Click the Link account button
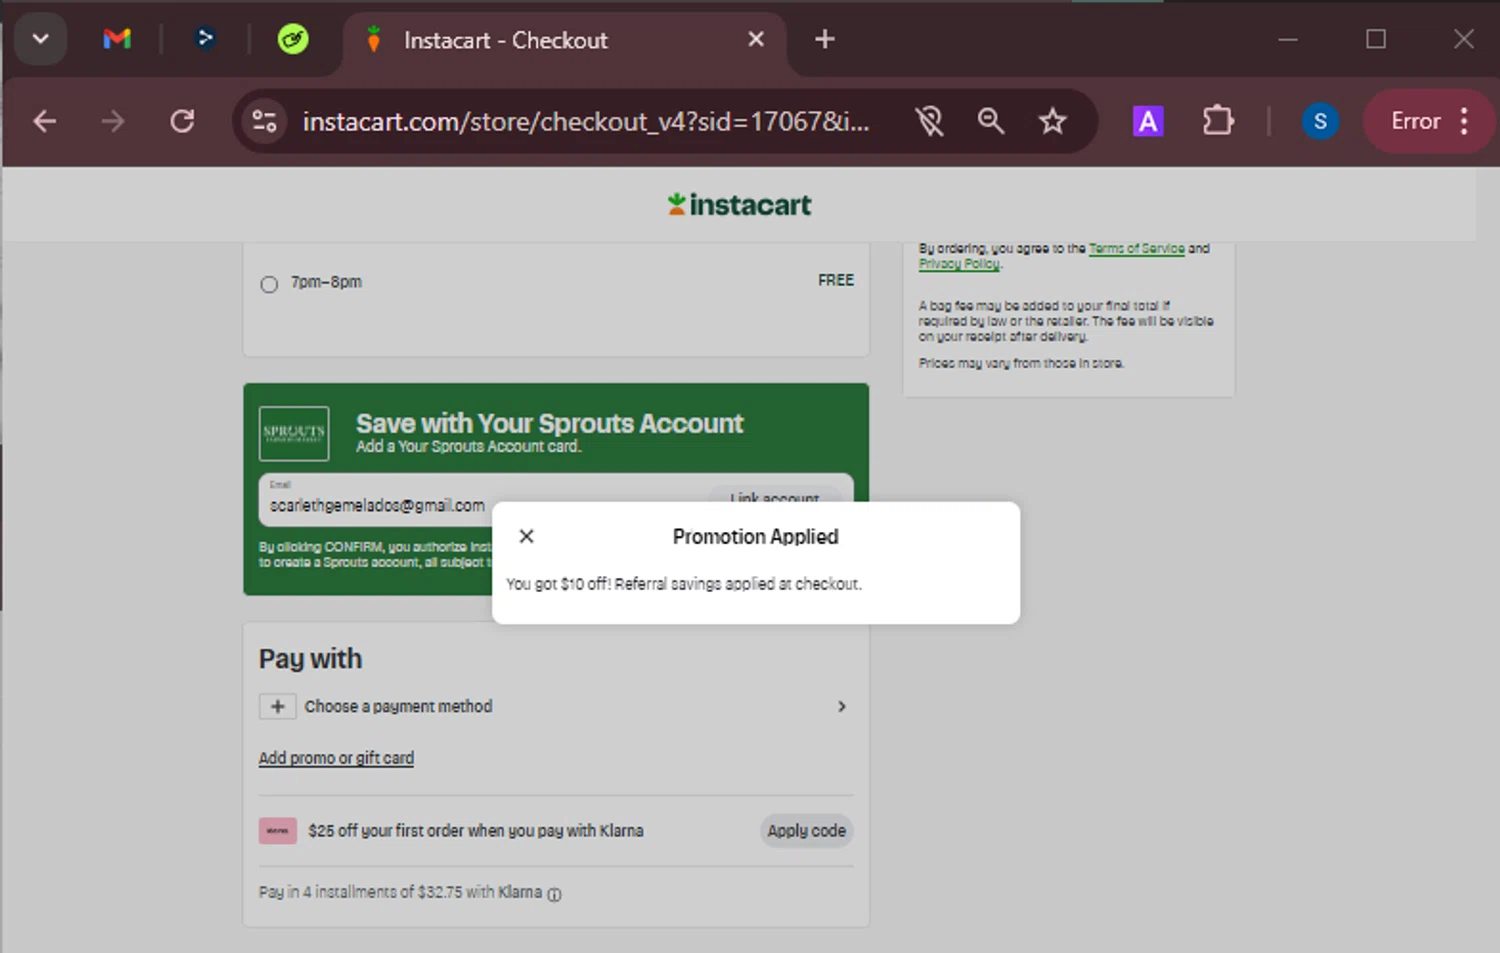The image size is (1500, 953). tap(774, 497)
